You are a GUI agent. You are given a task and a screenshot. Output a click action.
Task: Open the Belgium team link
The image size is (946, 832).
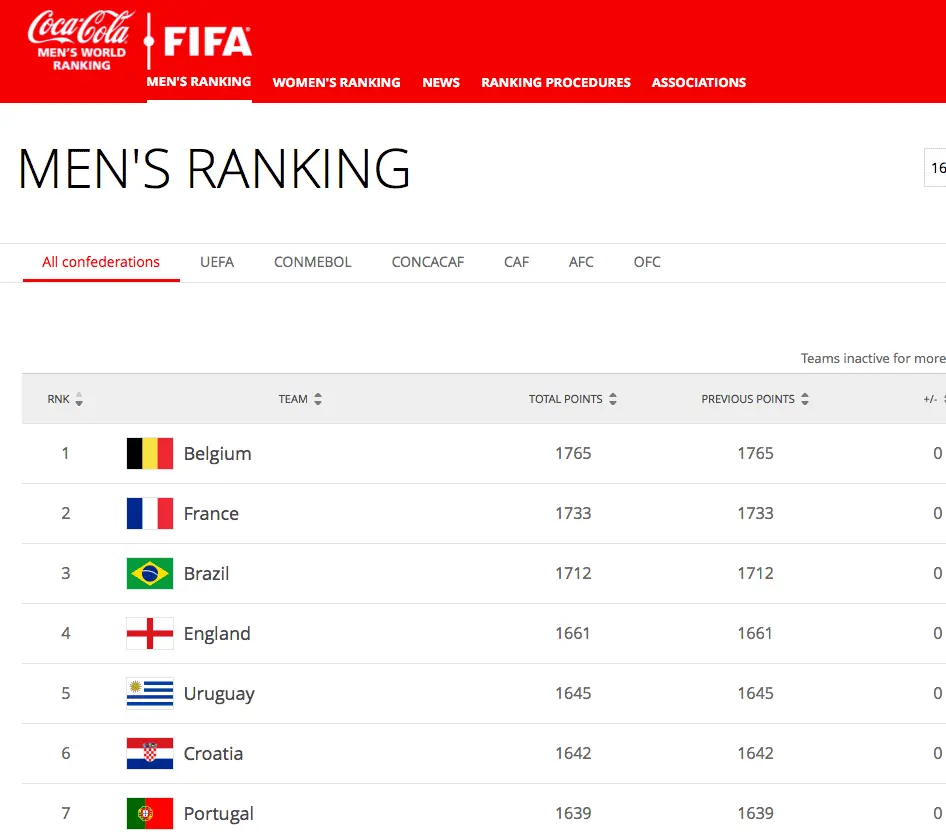tap(217, 454)
